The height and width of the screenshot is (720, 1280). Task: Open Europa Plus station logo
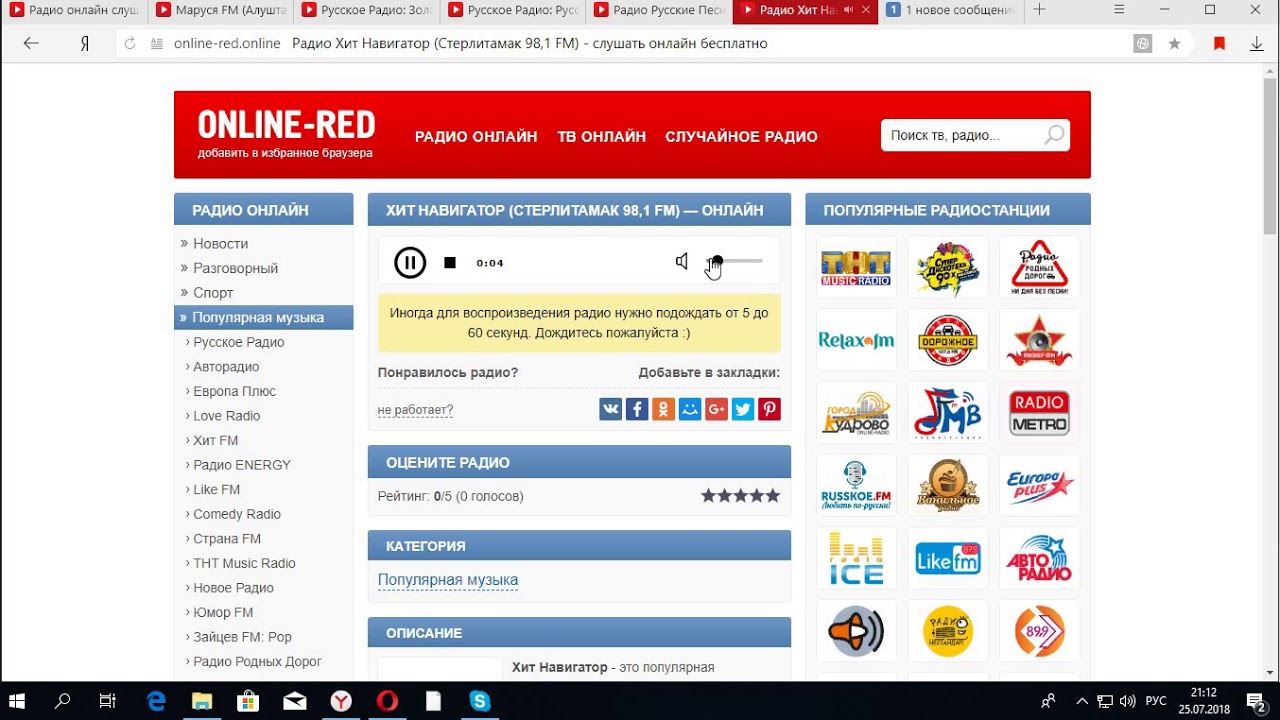coord(1040,485)
